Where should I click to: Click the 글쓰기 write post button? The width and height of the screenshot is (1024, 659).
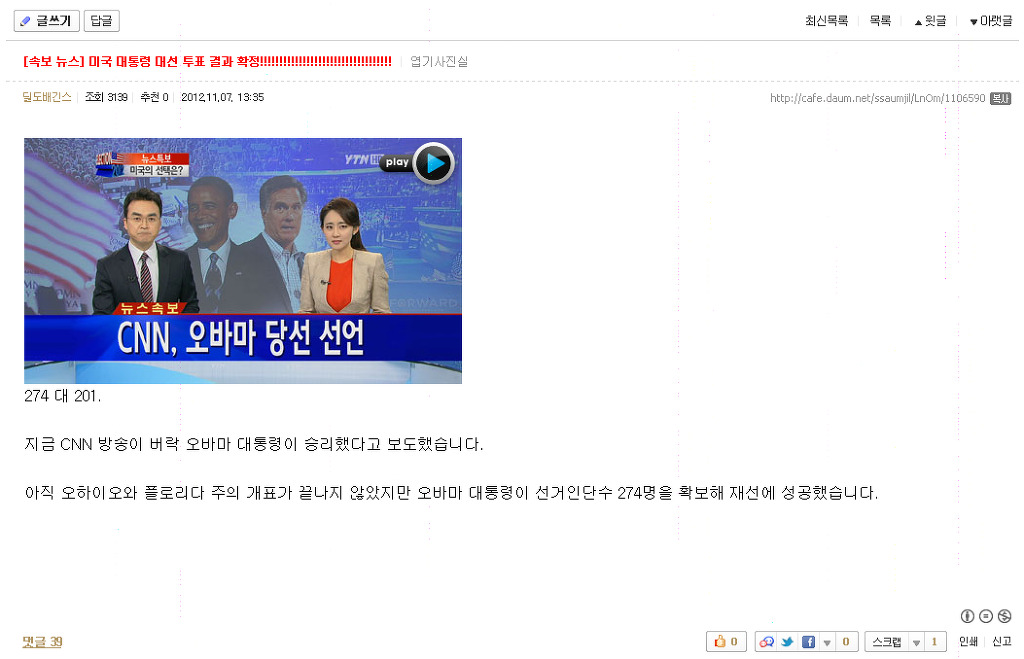click(46, 21)
